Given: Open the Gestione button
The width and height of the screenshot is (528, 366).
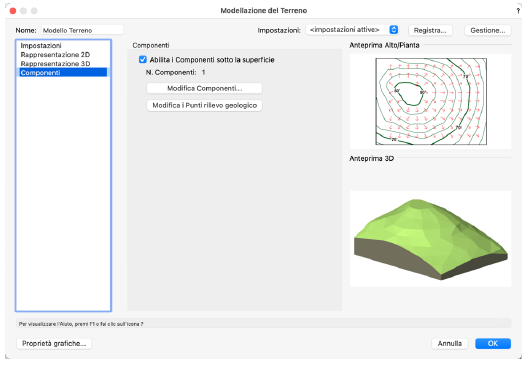Looking at the screenshot, I should 488,30.
